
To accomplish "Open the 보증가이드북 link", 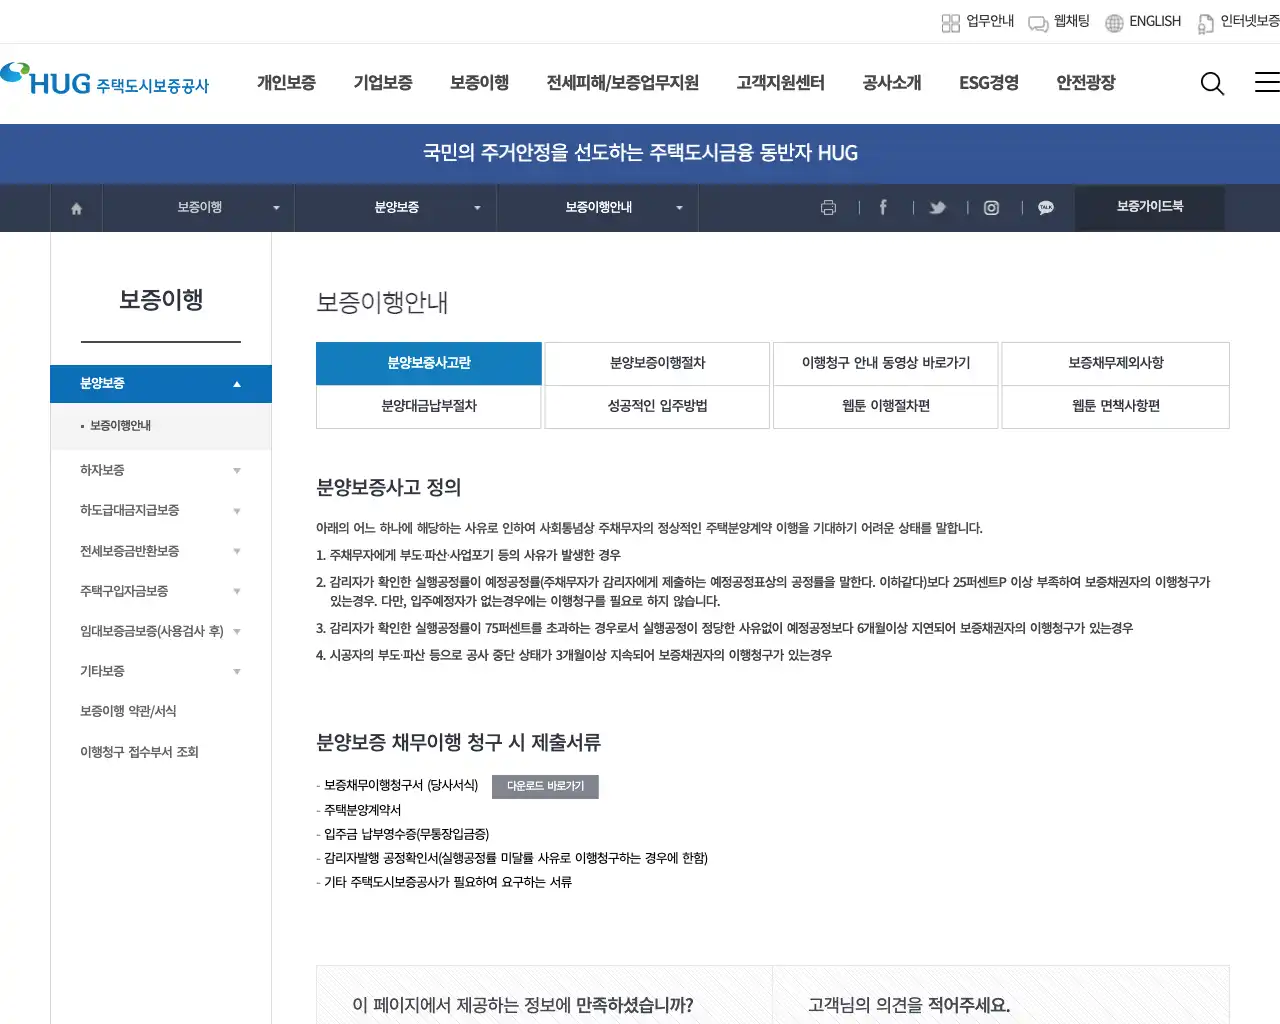I will tap(1149, 208).
